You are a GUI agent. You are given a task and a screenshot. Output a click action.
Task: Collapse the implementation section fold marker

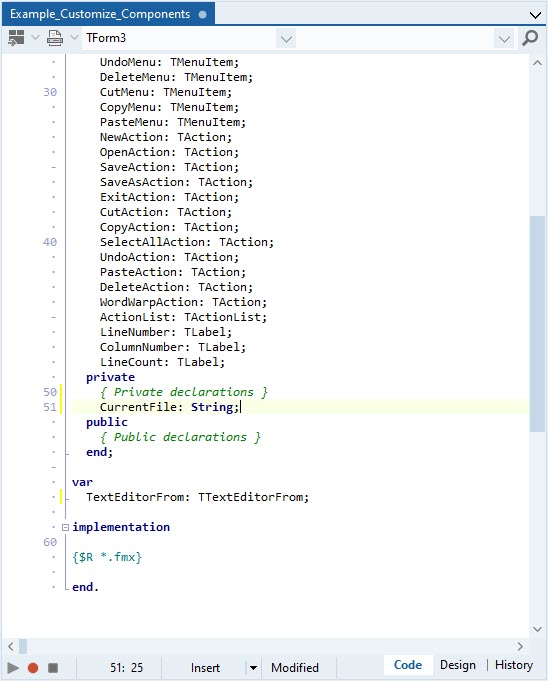(66, 527)
